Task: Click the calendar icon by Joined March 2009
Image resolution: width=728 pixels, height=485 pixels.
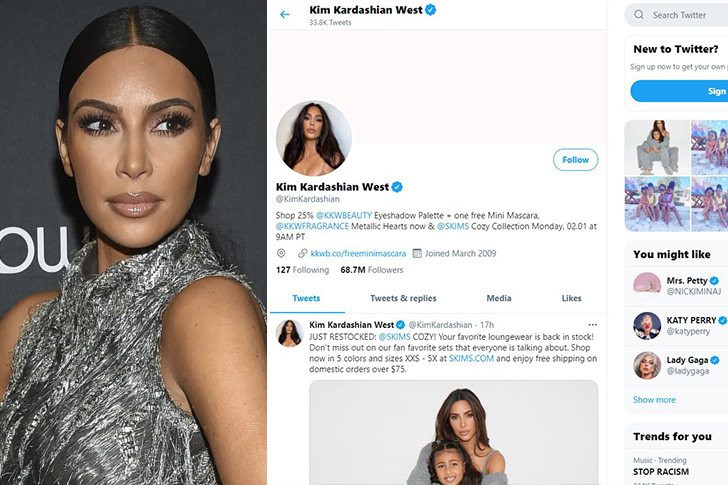Action: pos(417,253)
